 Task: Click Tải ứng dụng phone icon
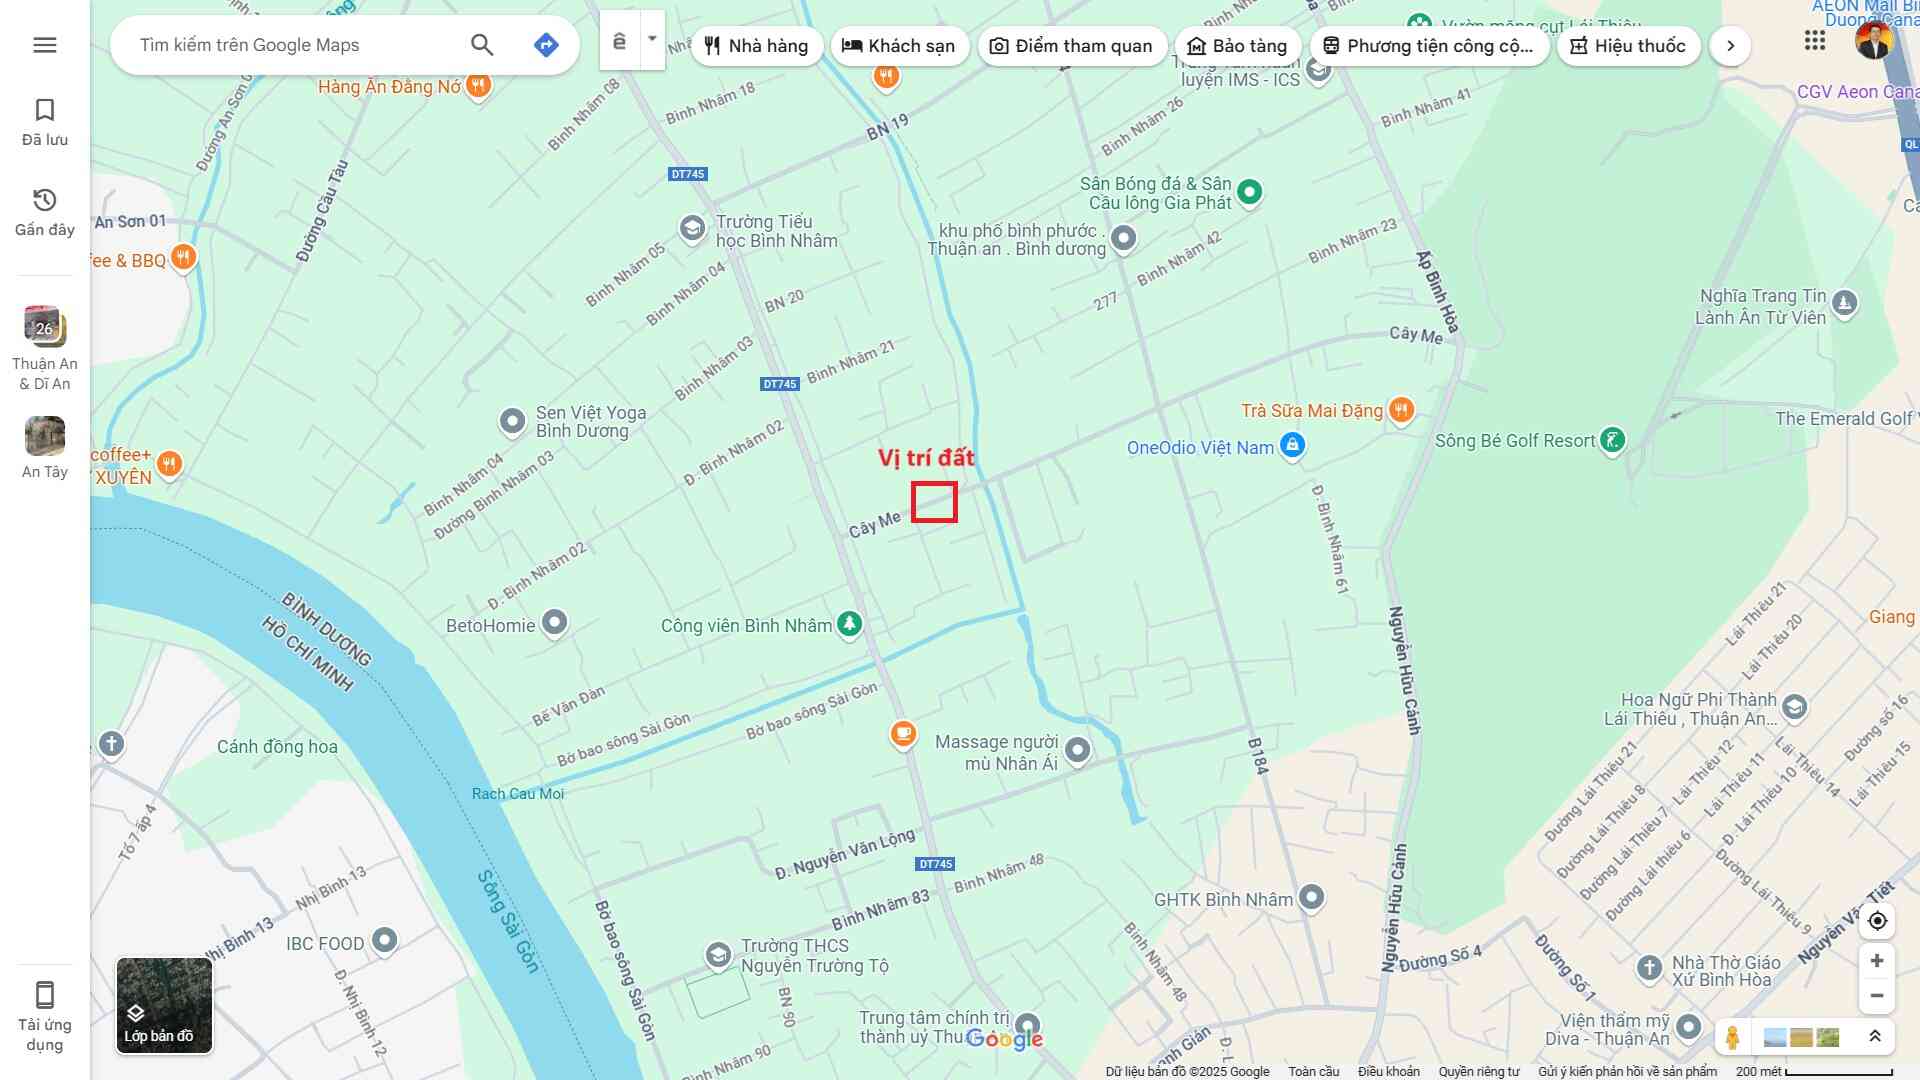pyautogui.click(x=45, y=1017)
